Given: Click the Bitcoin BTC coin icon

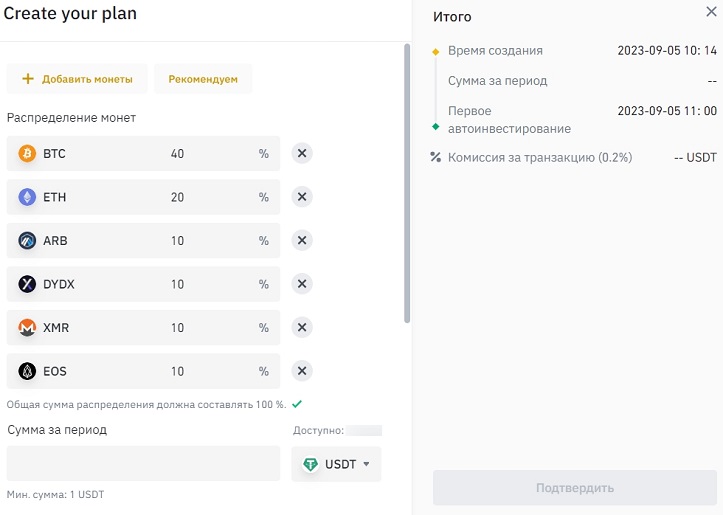Looking at the screenshot, I should tap(27, 154).
